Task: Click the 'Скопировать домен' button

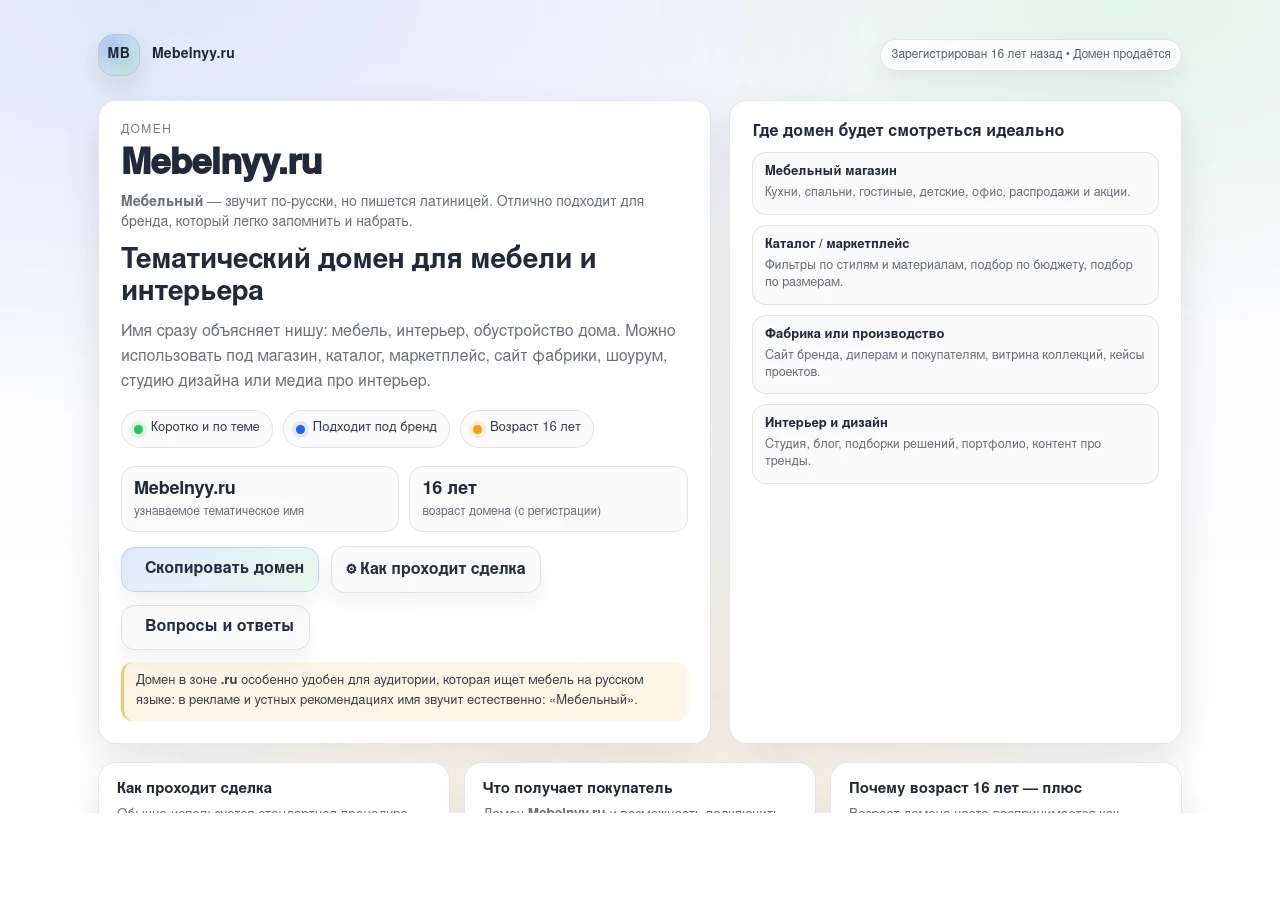Action: pyautogui.click(x=220, y=569)
